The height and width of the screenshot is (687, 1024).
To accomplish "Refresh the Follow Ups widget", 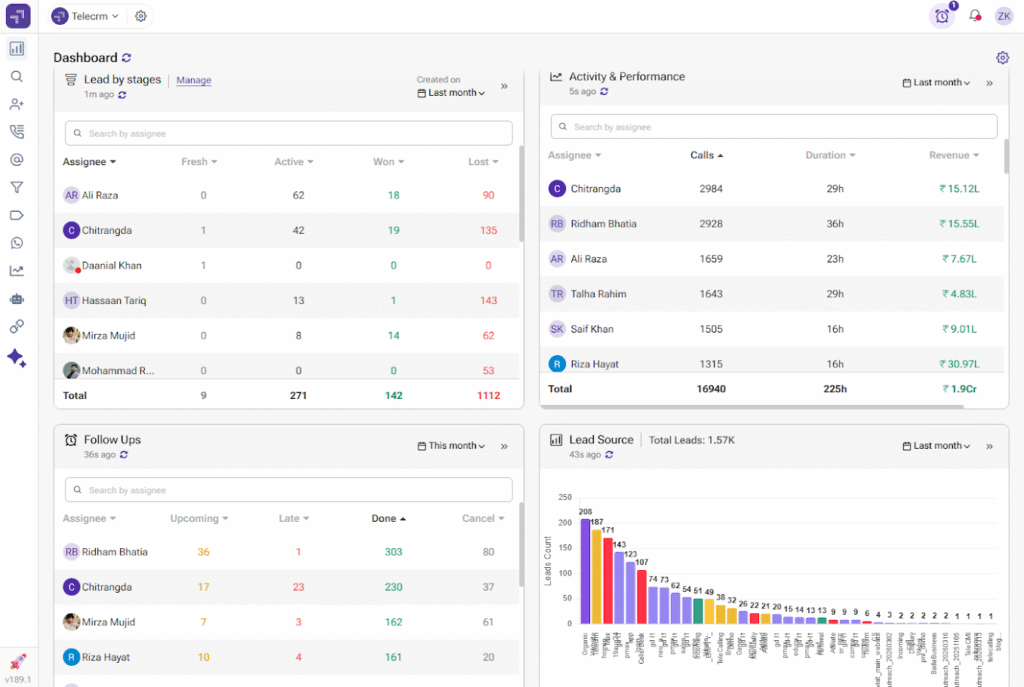I will click(122, 454).
